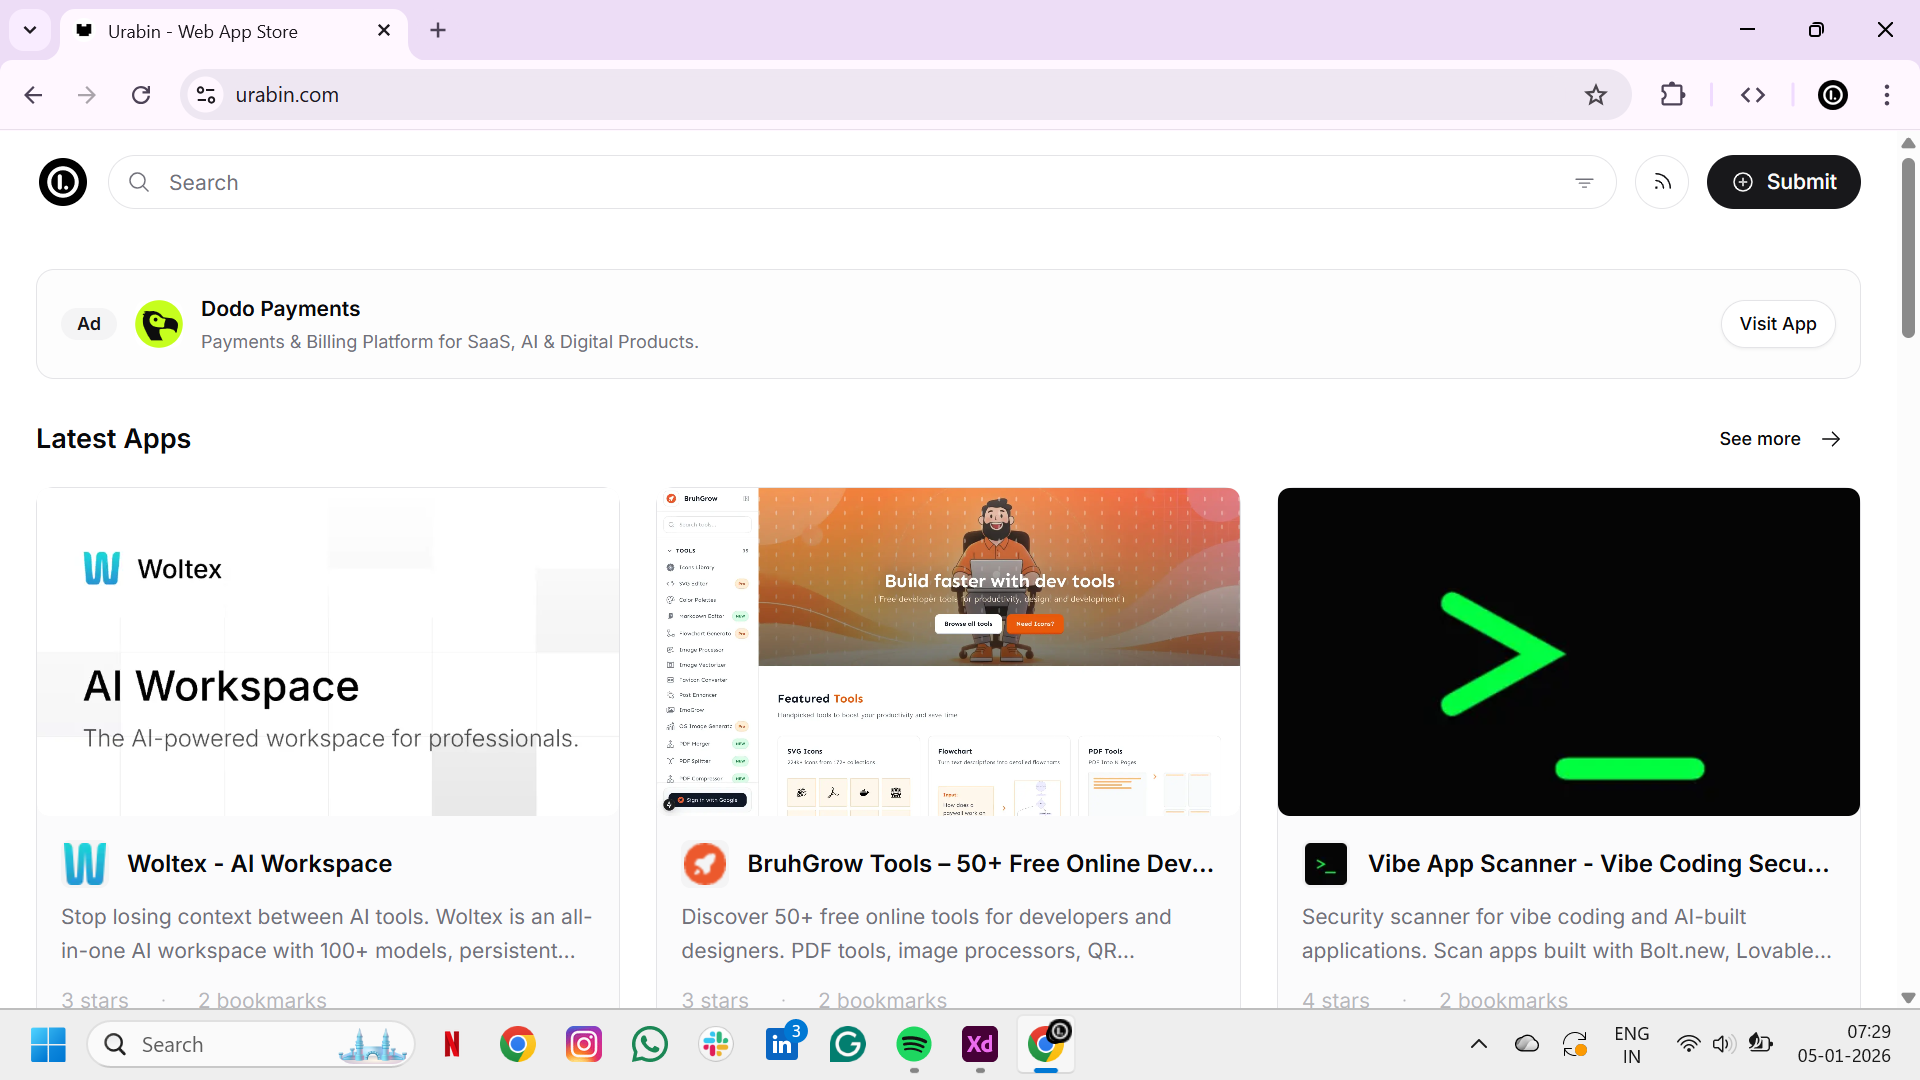
Task: View site information icon in the address bar
Action: [x=206, y=95]
